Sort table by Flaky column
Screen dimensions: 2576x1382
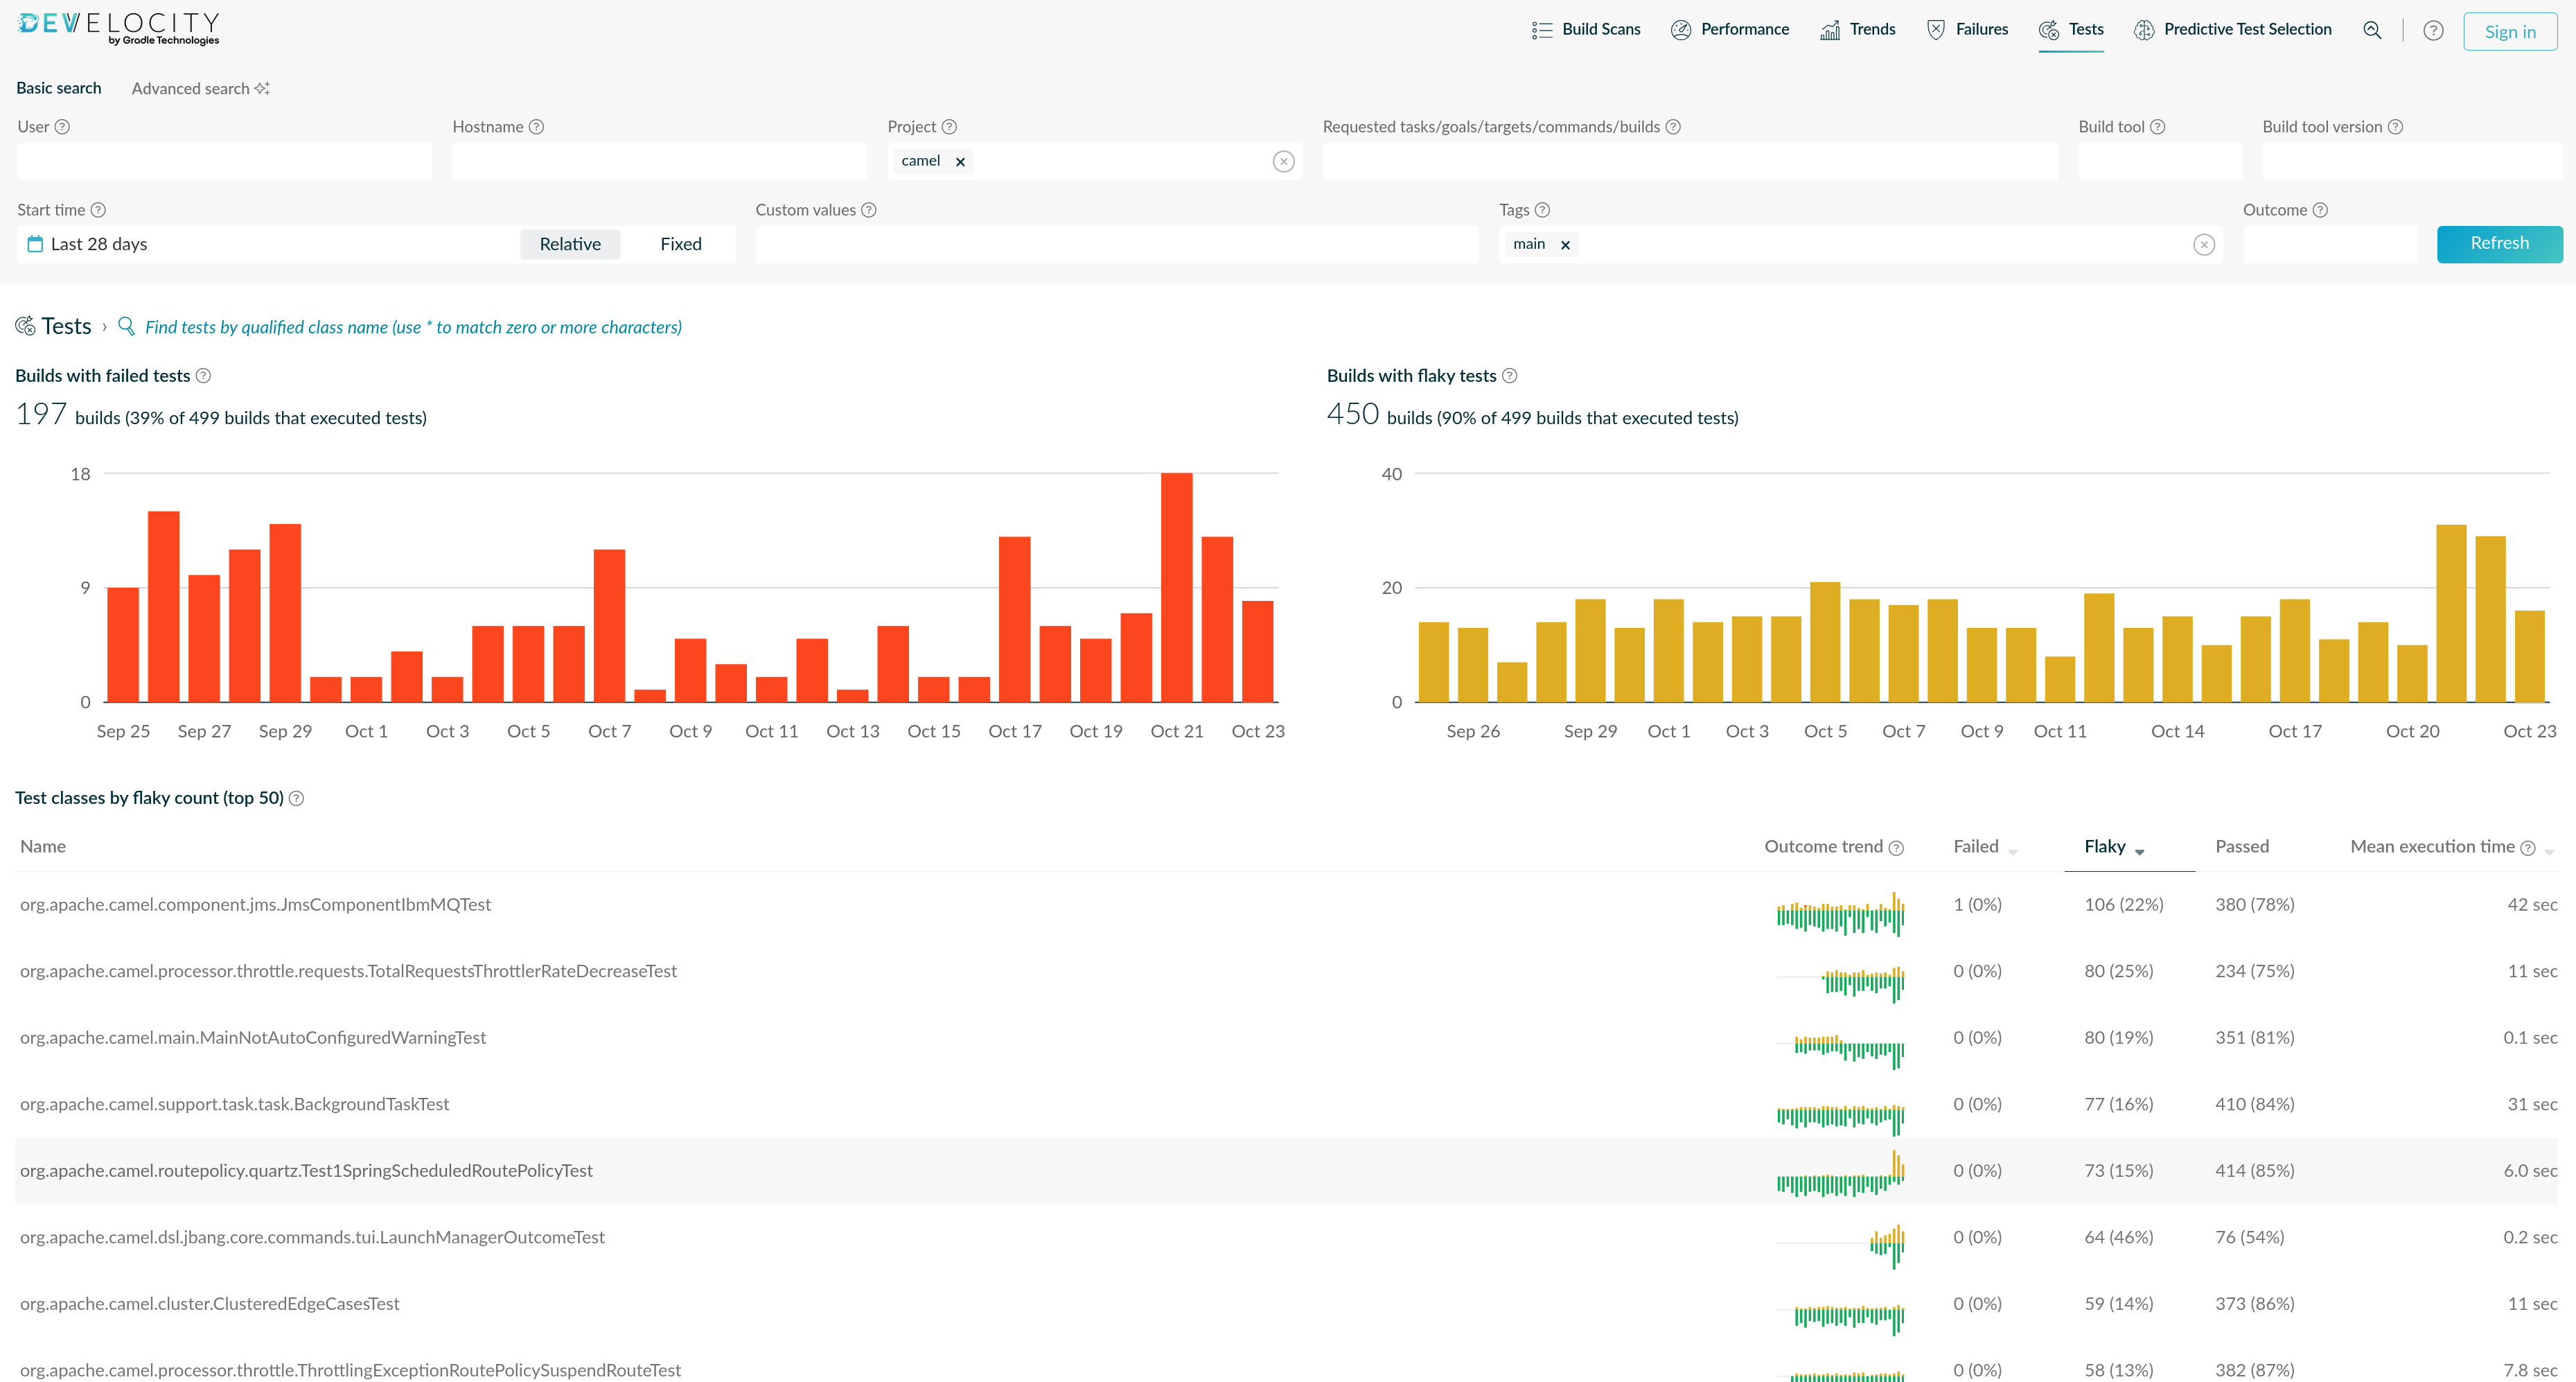[2114, 847]
